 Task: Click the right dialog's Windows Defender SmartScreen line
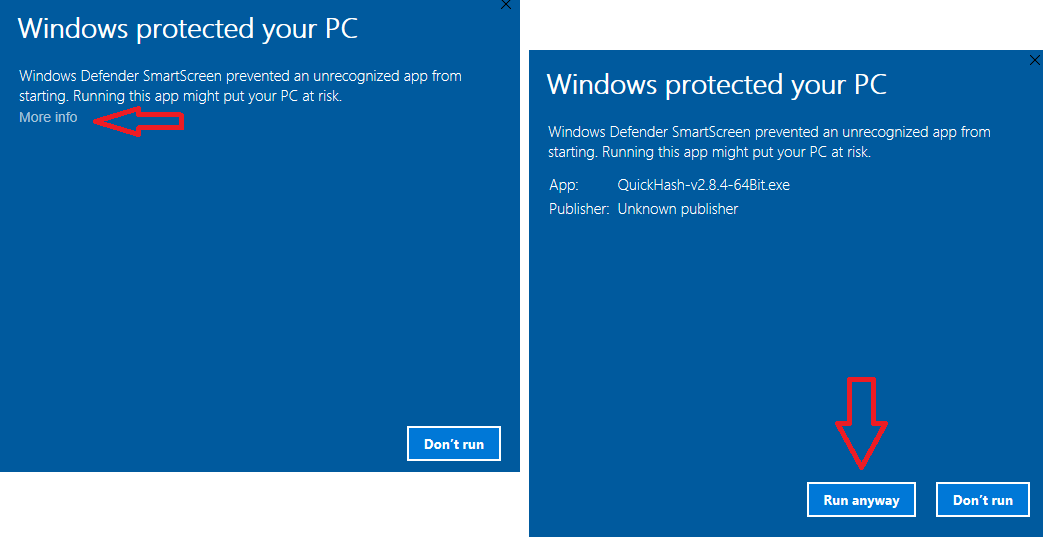point(769,132)
